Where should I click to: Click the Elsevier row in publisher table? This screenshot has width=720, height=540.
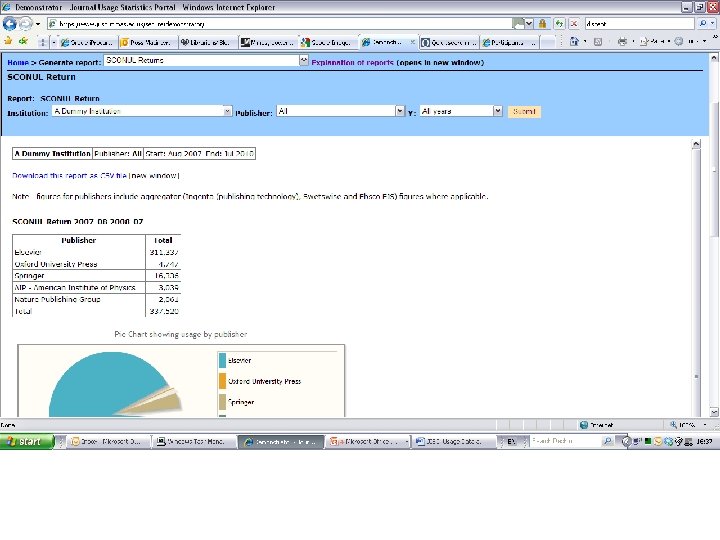pyautogui.click(x=96, y=252)
